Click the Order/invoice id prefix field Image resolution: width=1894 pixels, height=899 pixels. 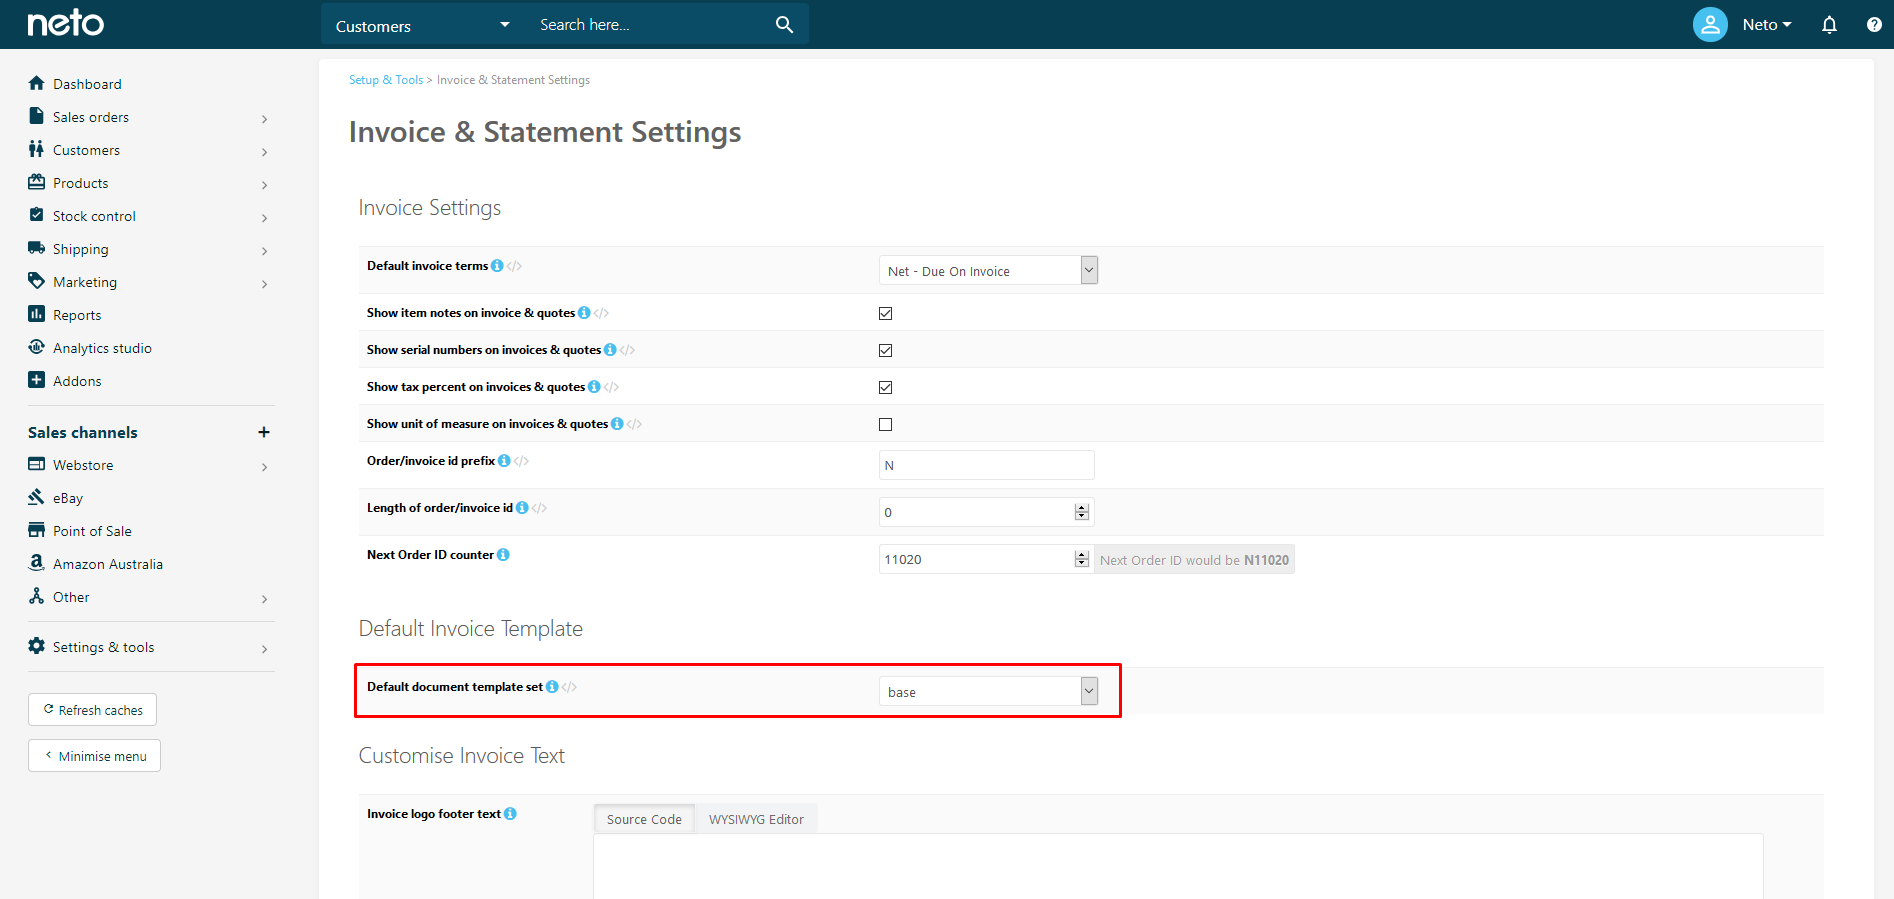(986, 465)
